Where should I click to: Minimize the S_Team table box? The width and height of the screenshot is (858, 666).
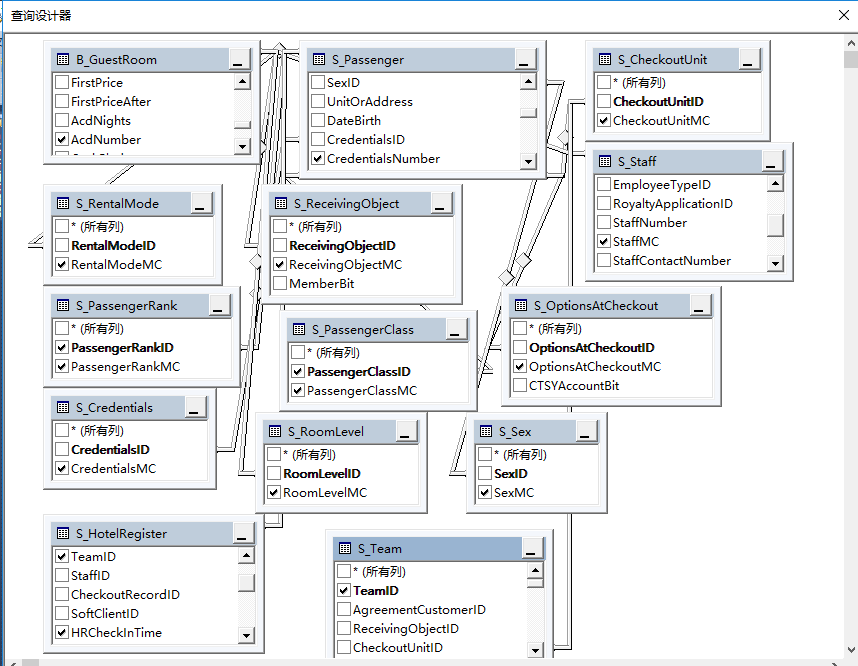[531, 548]
